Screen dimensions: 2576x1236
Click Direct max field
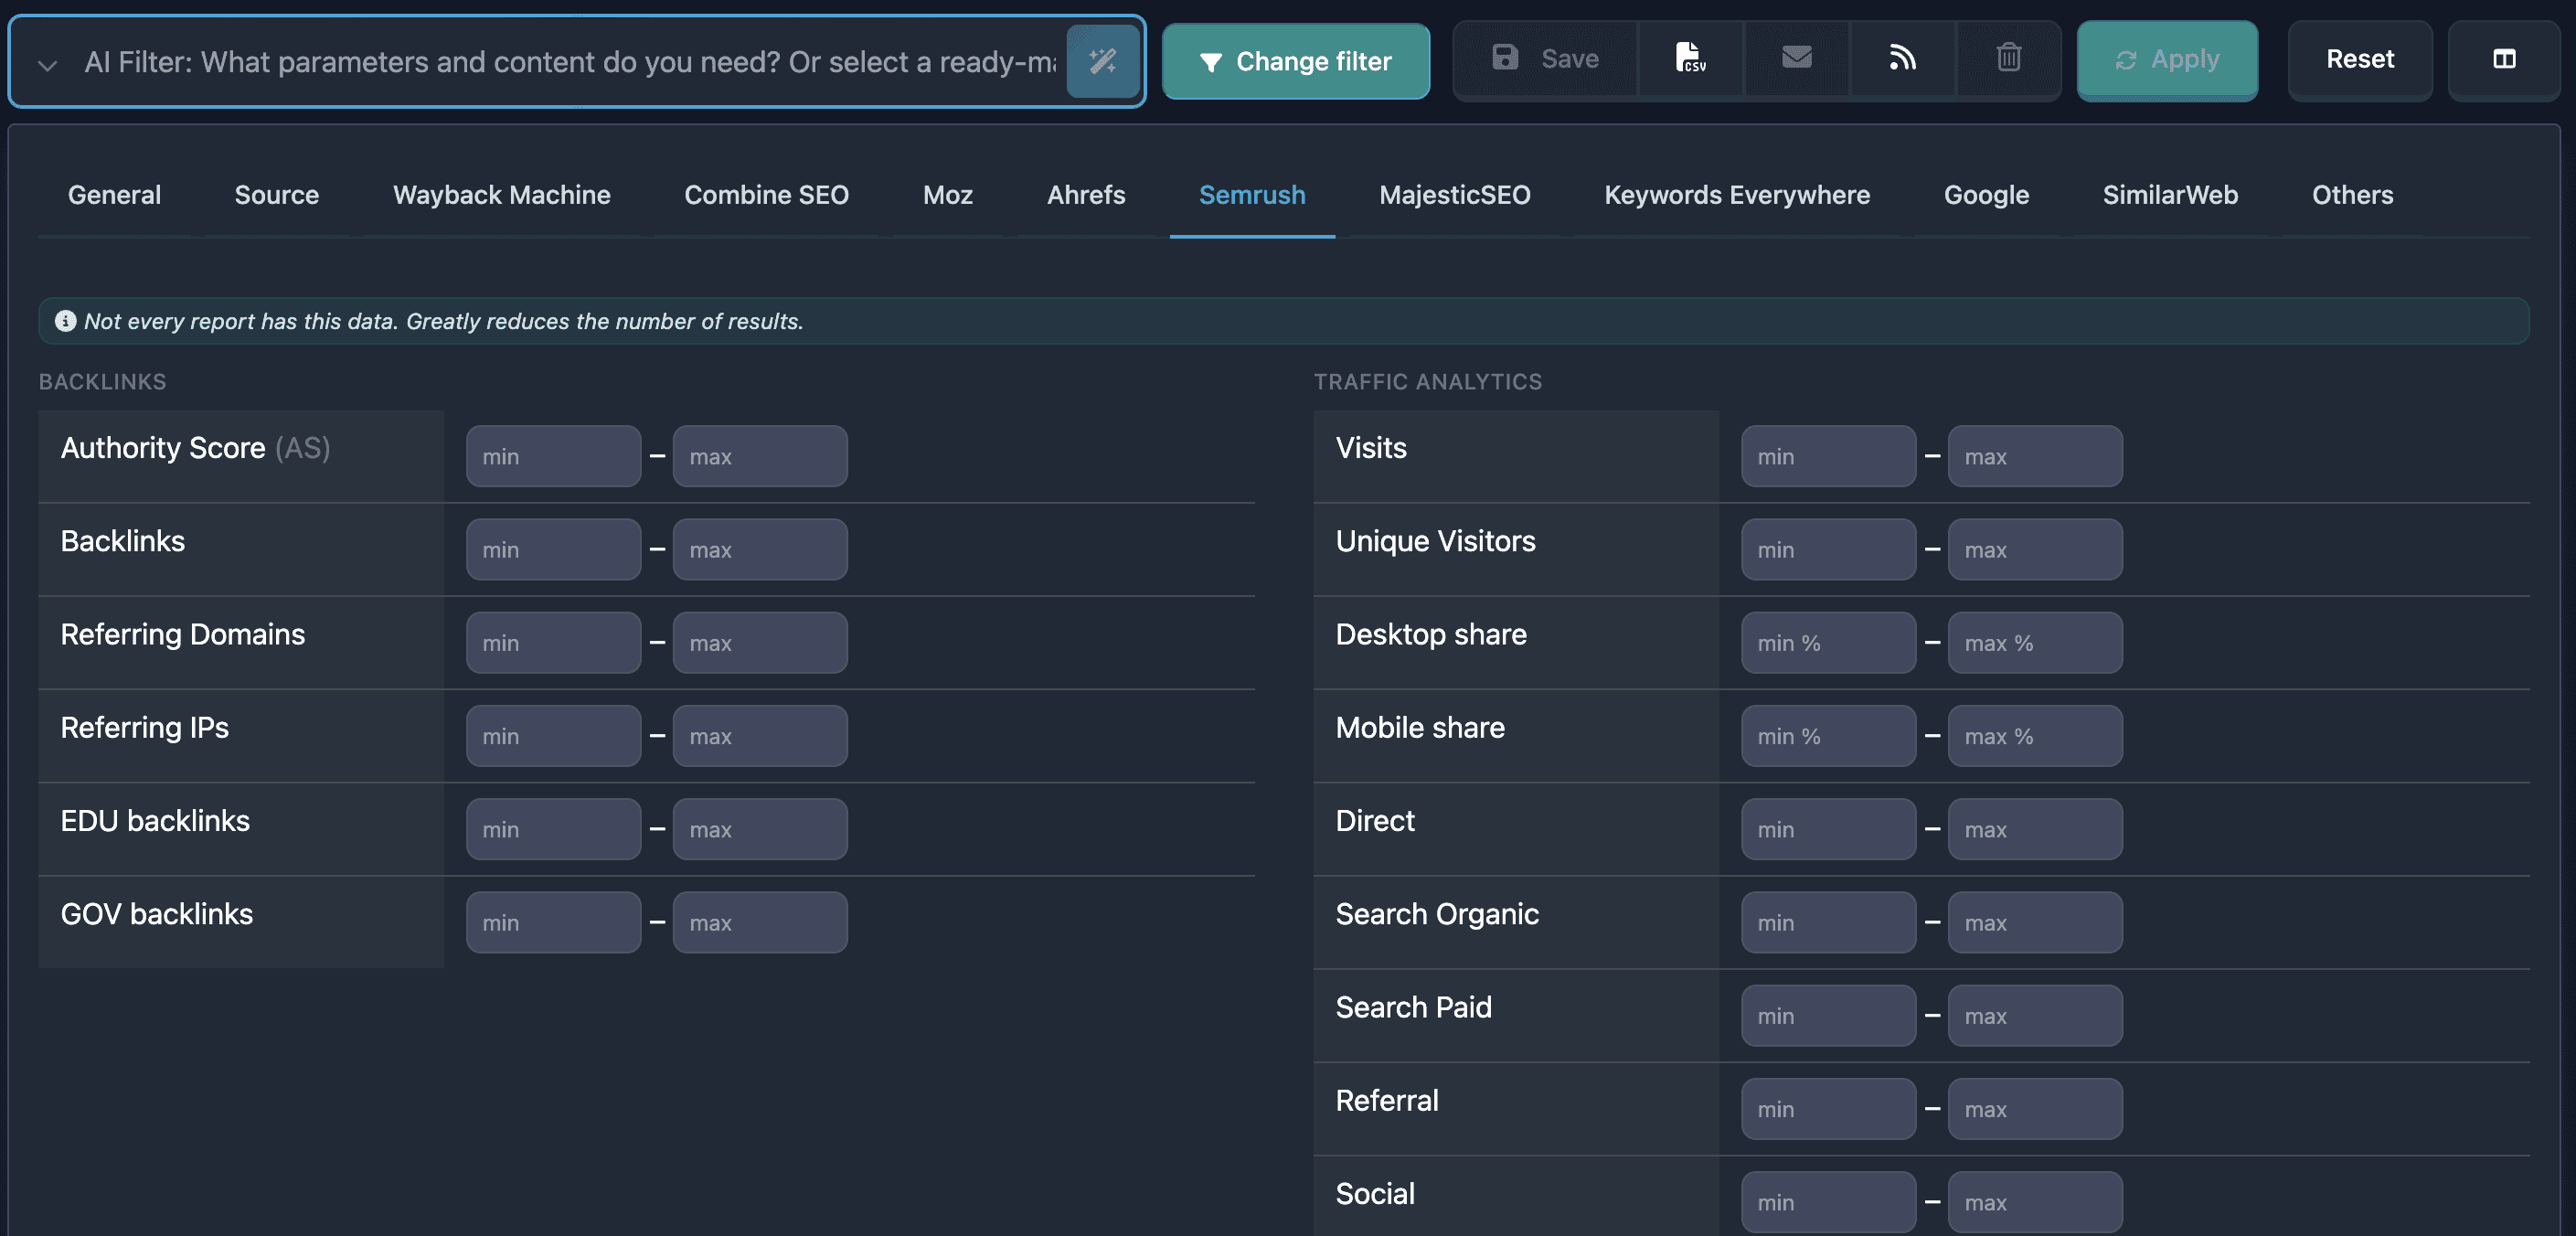[2035, 829]
